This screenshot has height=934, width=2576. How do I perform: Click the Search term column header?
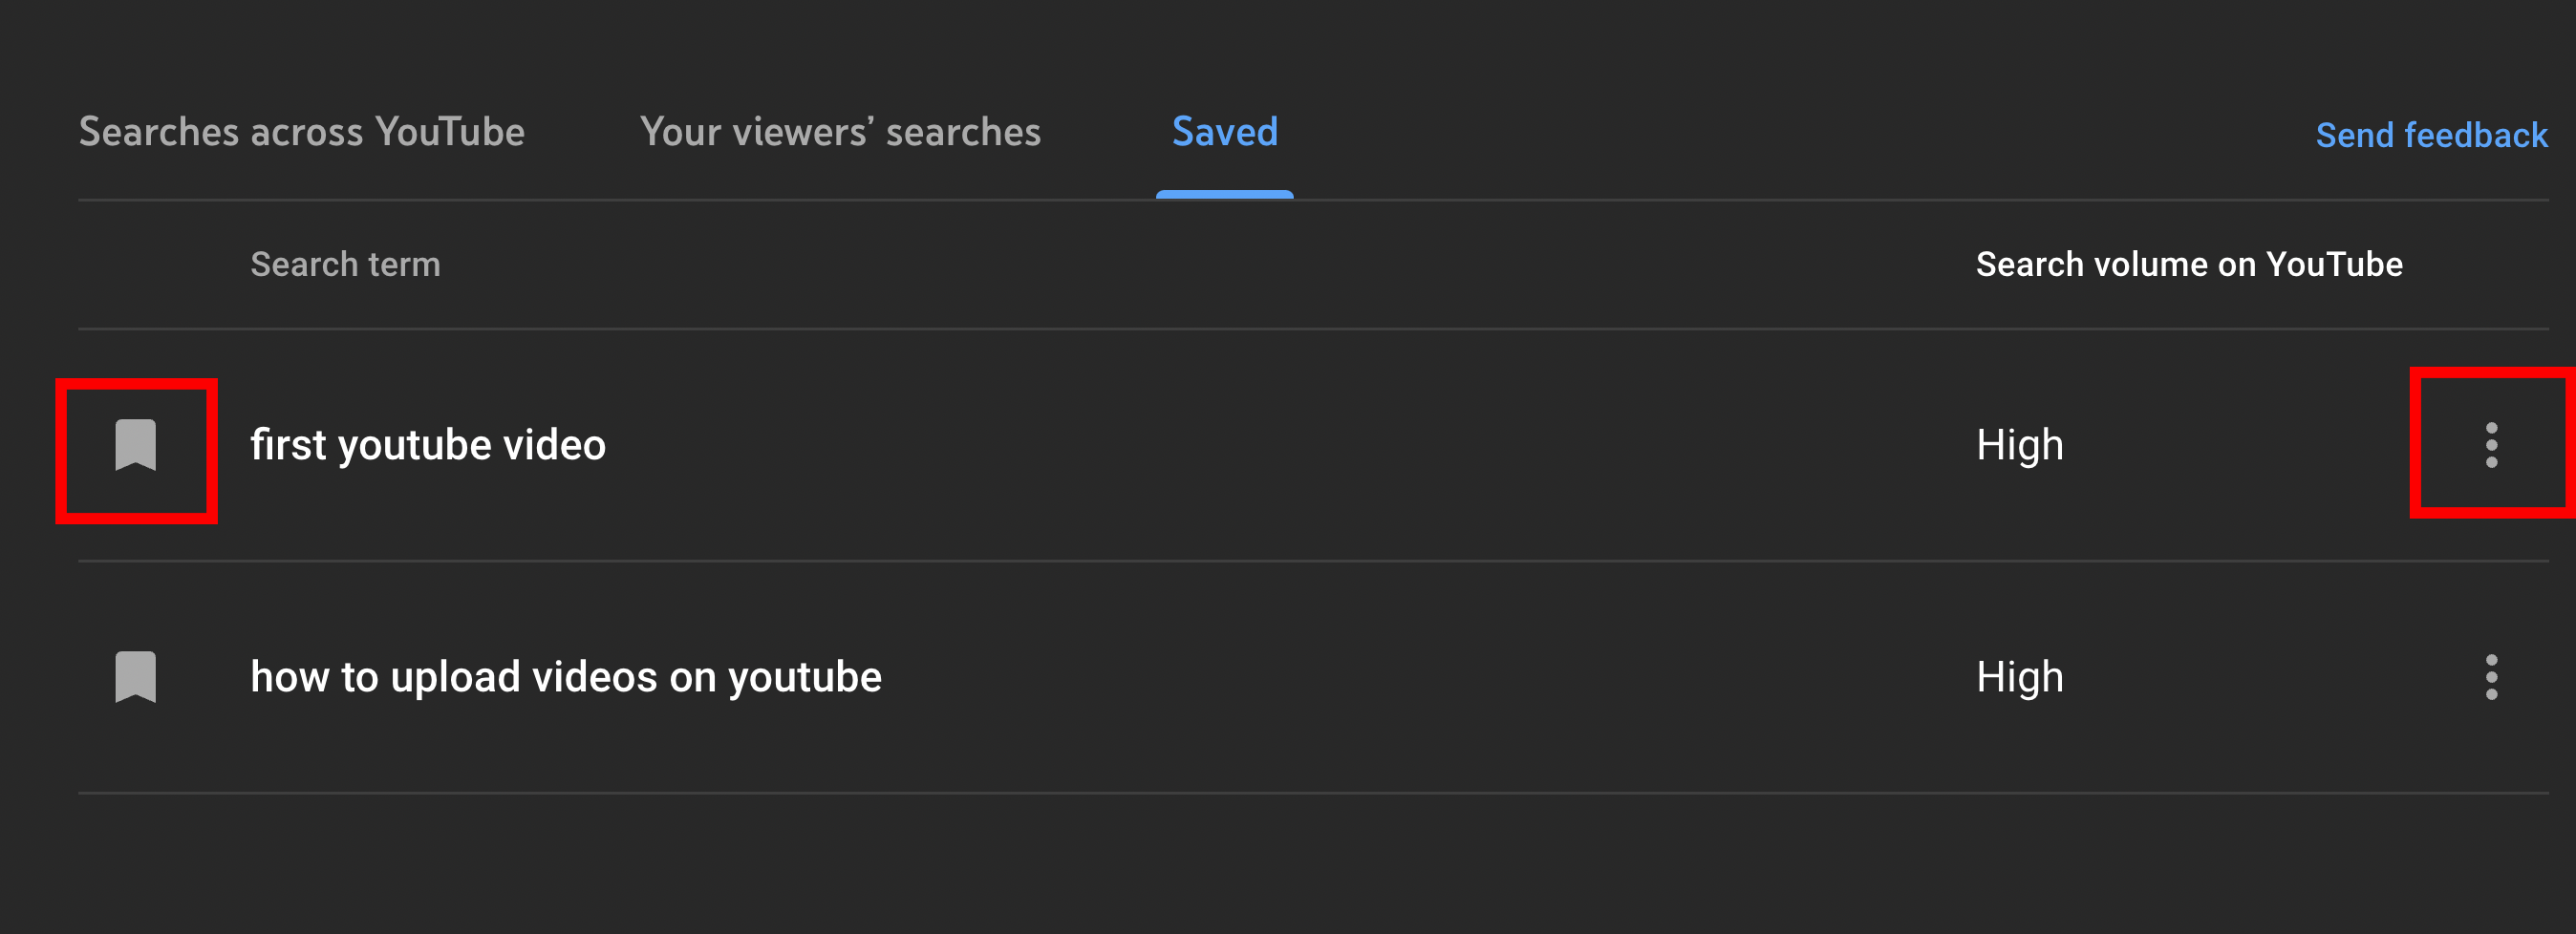[x=345, y=264]
